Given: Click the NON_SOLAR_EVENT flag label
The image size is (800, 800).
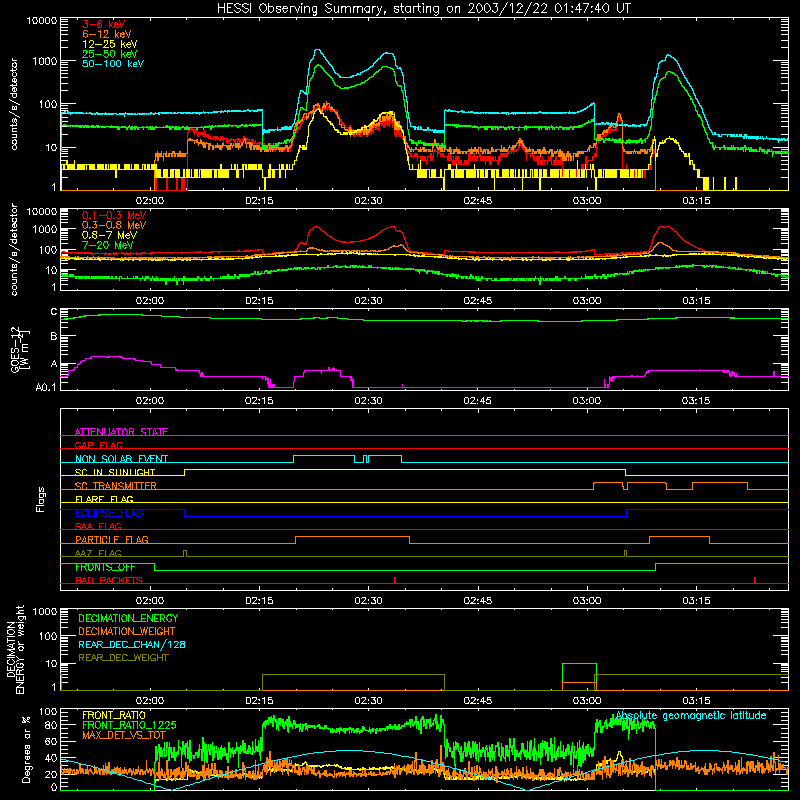Looking at the screenshot, I should (121, 459).
